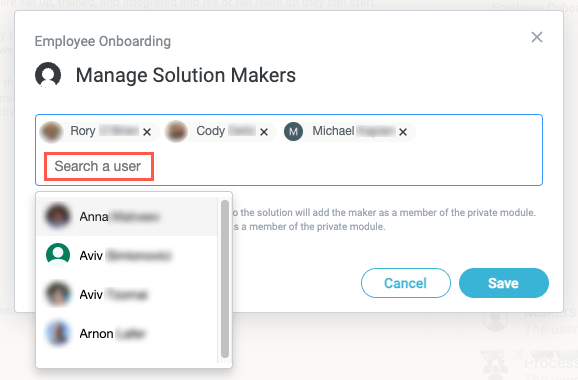Choose the second Aviv with photo avatar
Viewport: 578px width, 380px height.
[x=127, y=294]
